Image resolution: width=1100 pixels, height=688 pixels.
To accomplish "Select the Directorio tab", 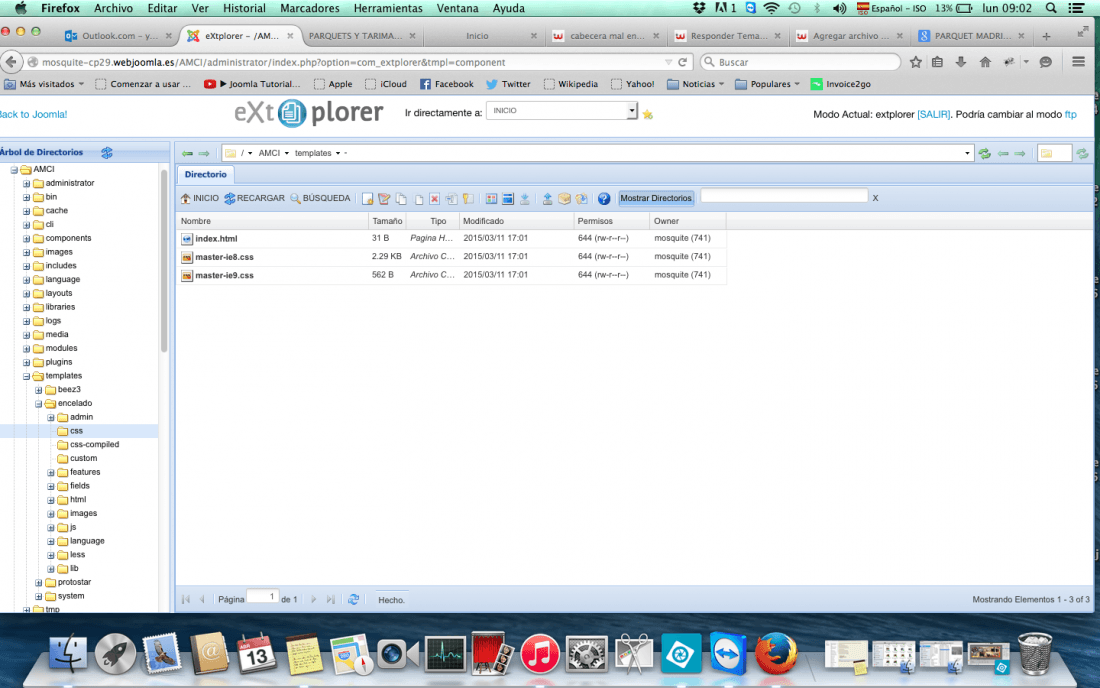I will tap(206, 175).
